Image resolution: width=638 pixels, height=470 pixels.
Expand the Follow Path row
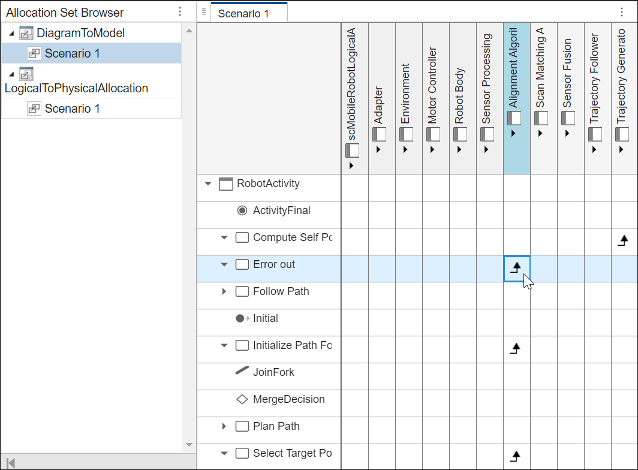[224, 292]
